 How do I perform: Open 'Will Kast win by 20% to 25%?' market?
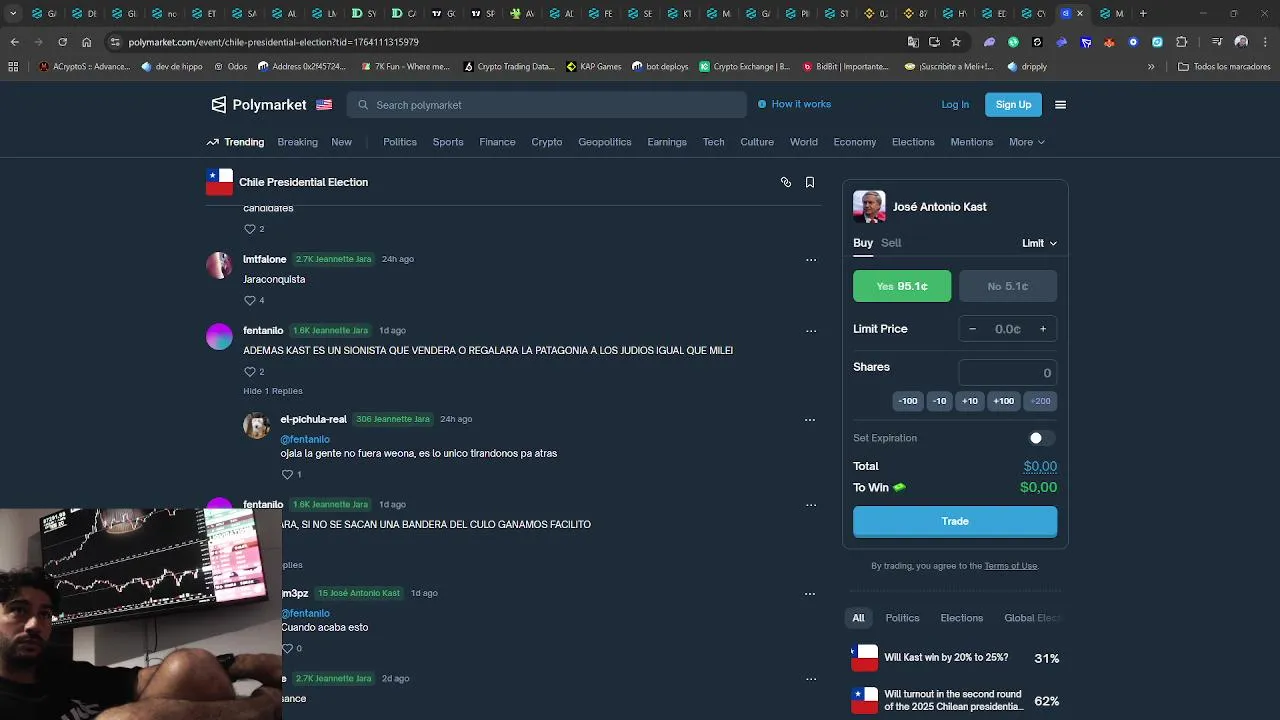pyautogui.click(x=955, y=658)
